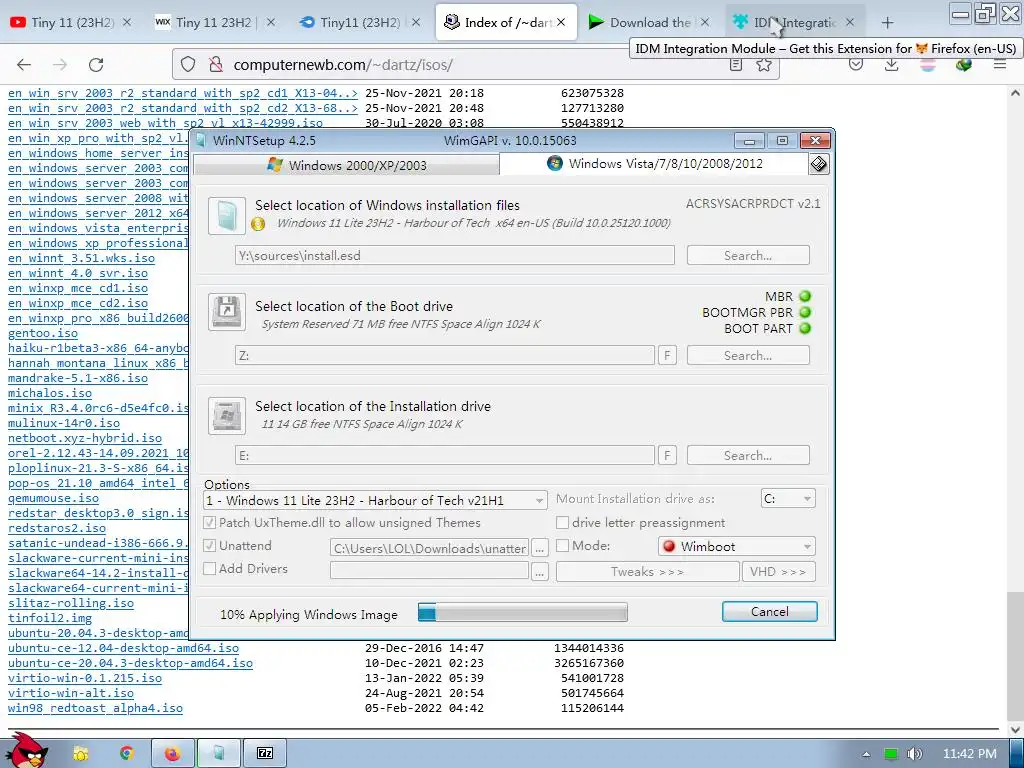Reload the Firefox page

coord(96,64)
